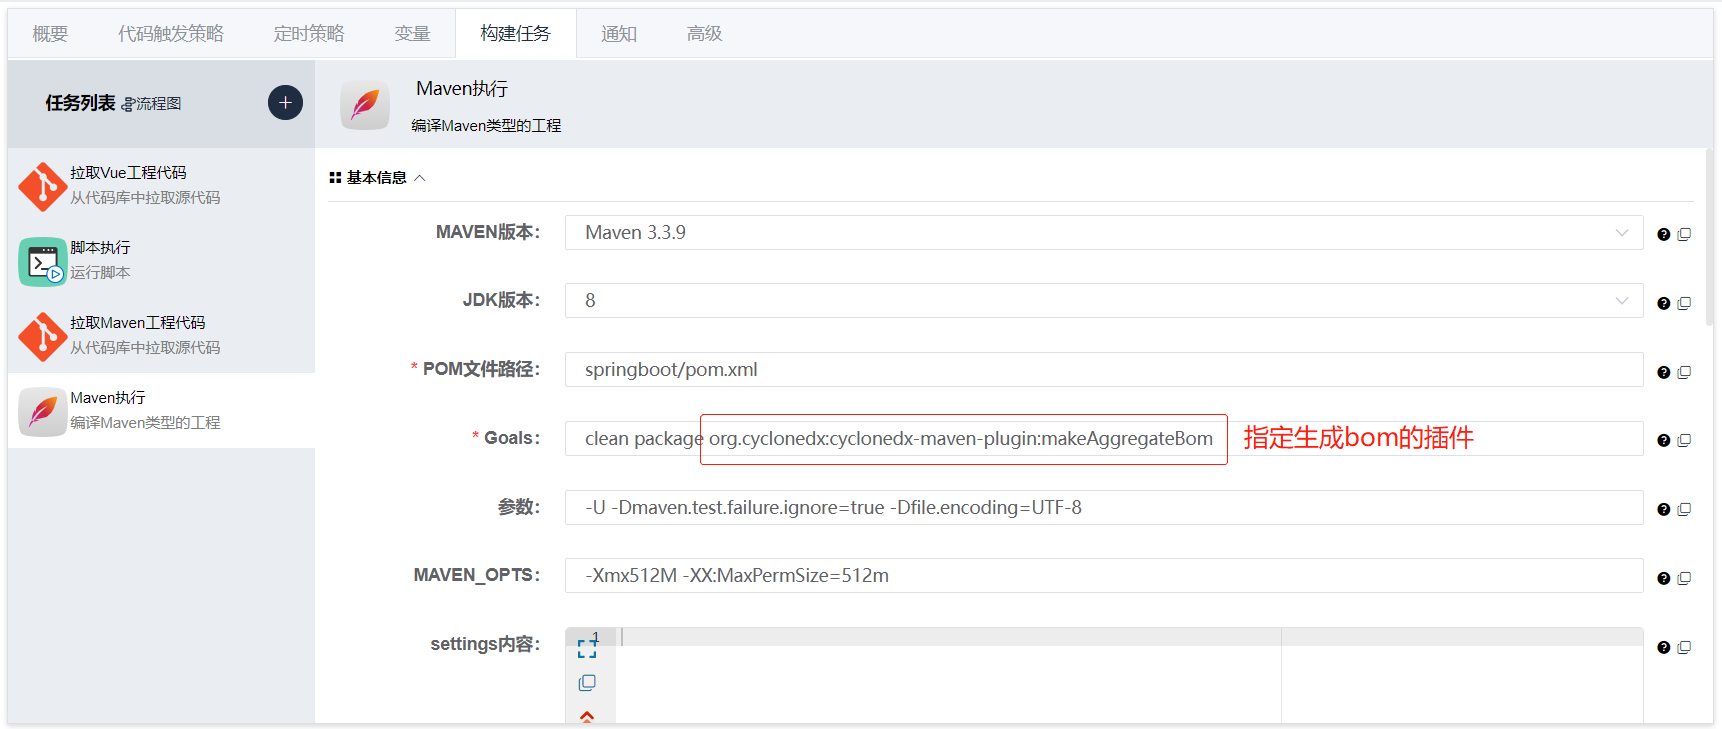Select the Maven执行 feather icon in task list

click(43, 411)
